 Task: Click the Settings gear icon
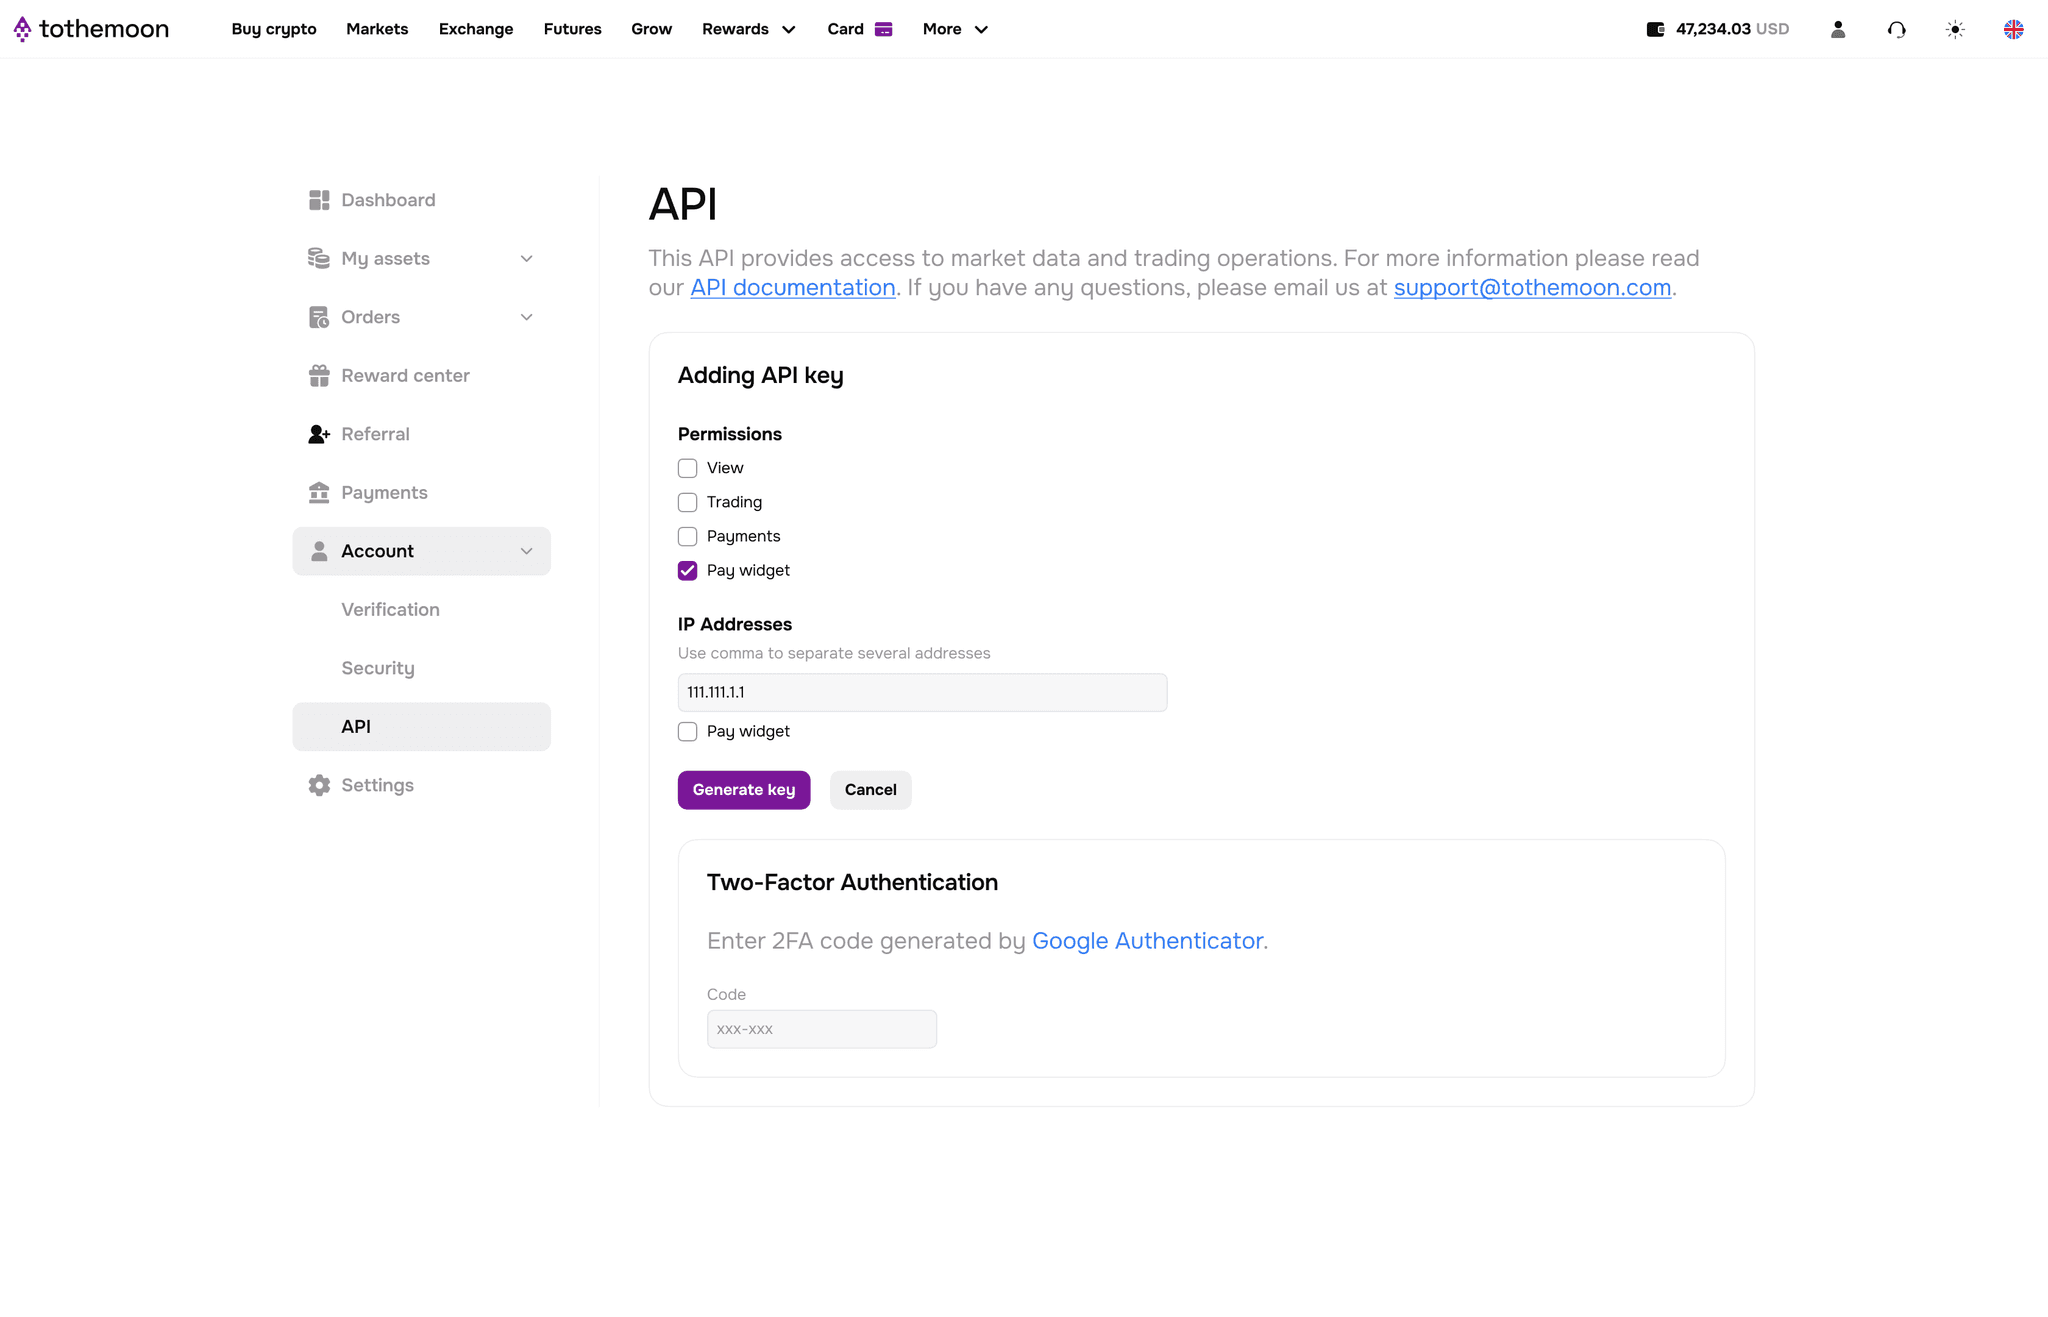click(319, 785)
